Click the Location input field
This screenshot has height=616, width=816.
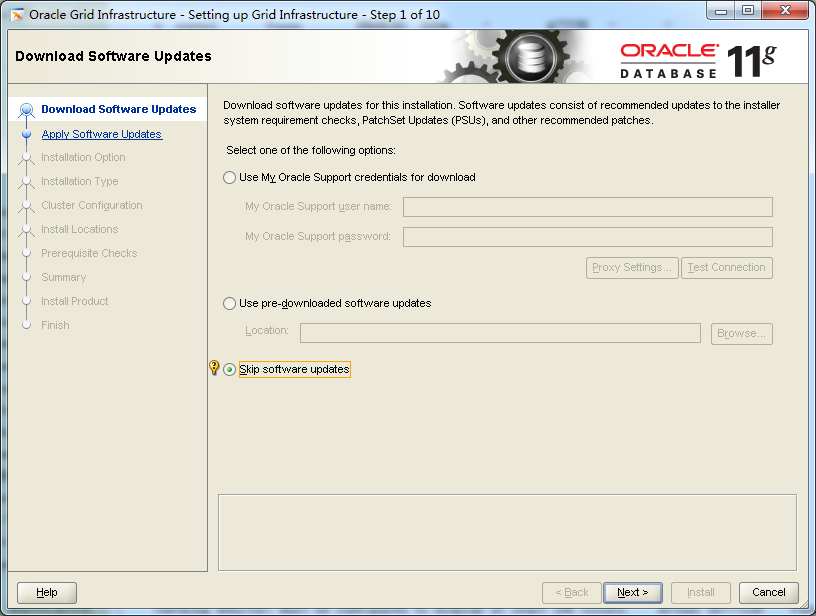500,333
